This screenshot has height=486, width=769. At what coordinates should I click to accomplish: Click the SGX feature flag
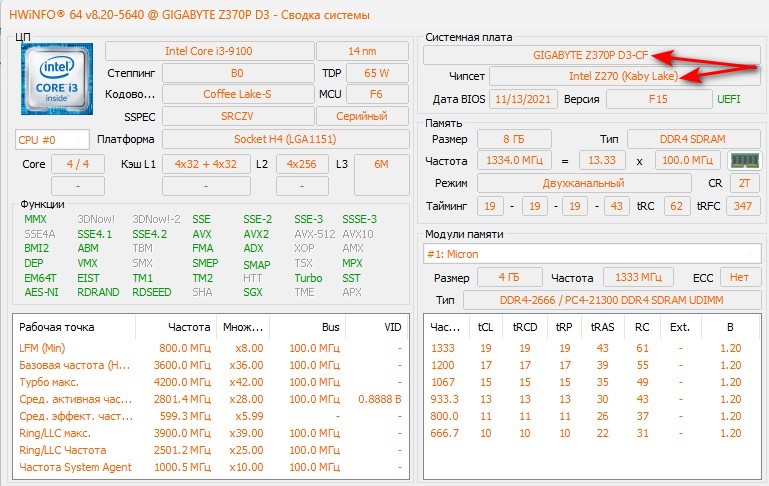tap(253, 292)
